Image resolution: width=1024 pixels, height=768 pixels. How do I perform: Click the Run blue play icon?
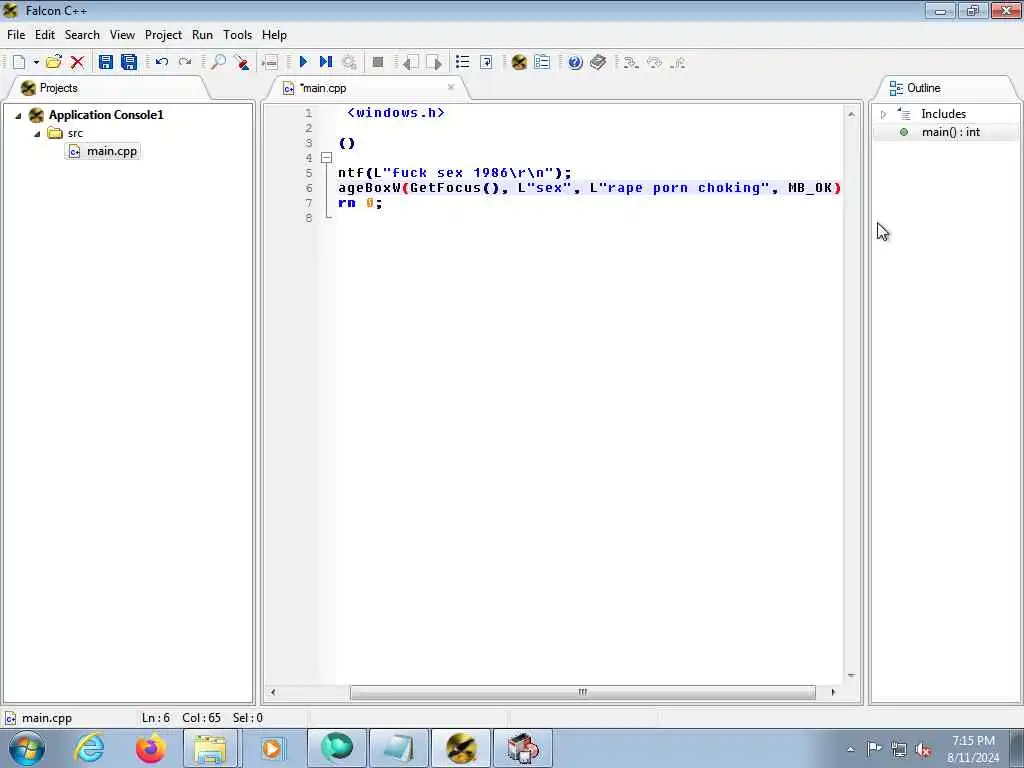[x=303, y=62]
